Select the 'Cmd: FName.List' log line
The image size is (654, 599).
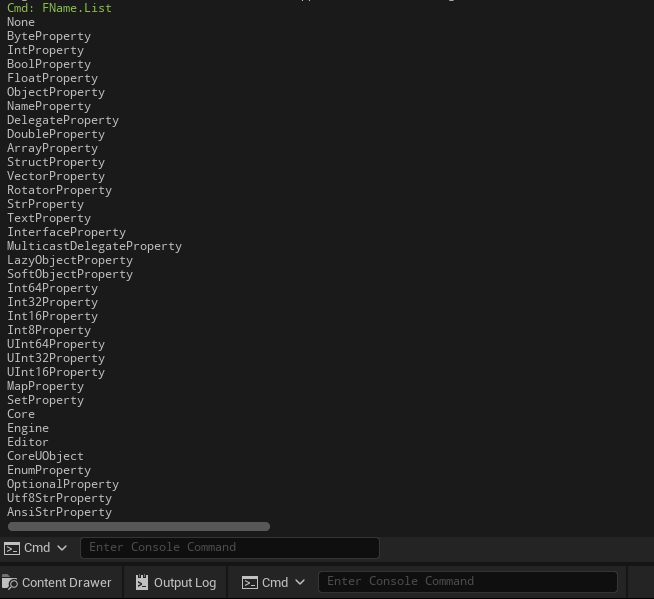click(x=59, y=8)
